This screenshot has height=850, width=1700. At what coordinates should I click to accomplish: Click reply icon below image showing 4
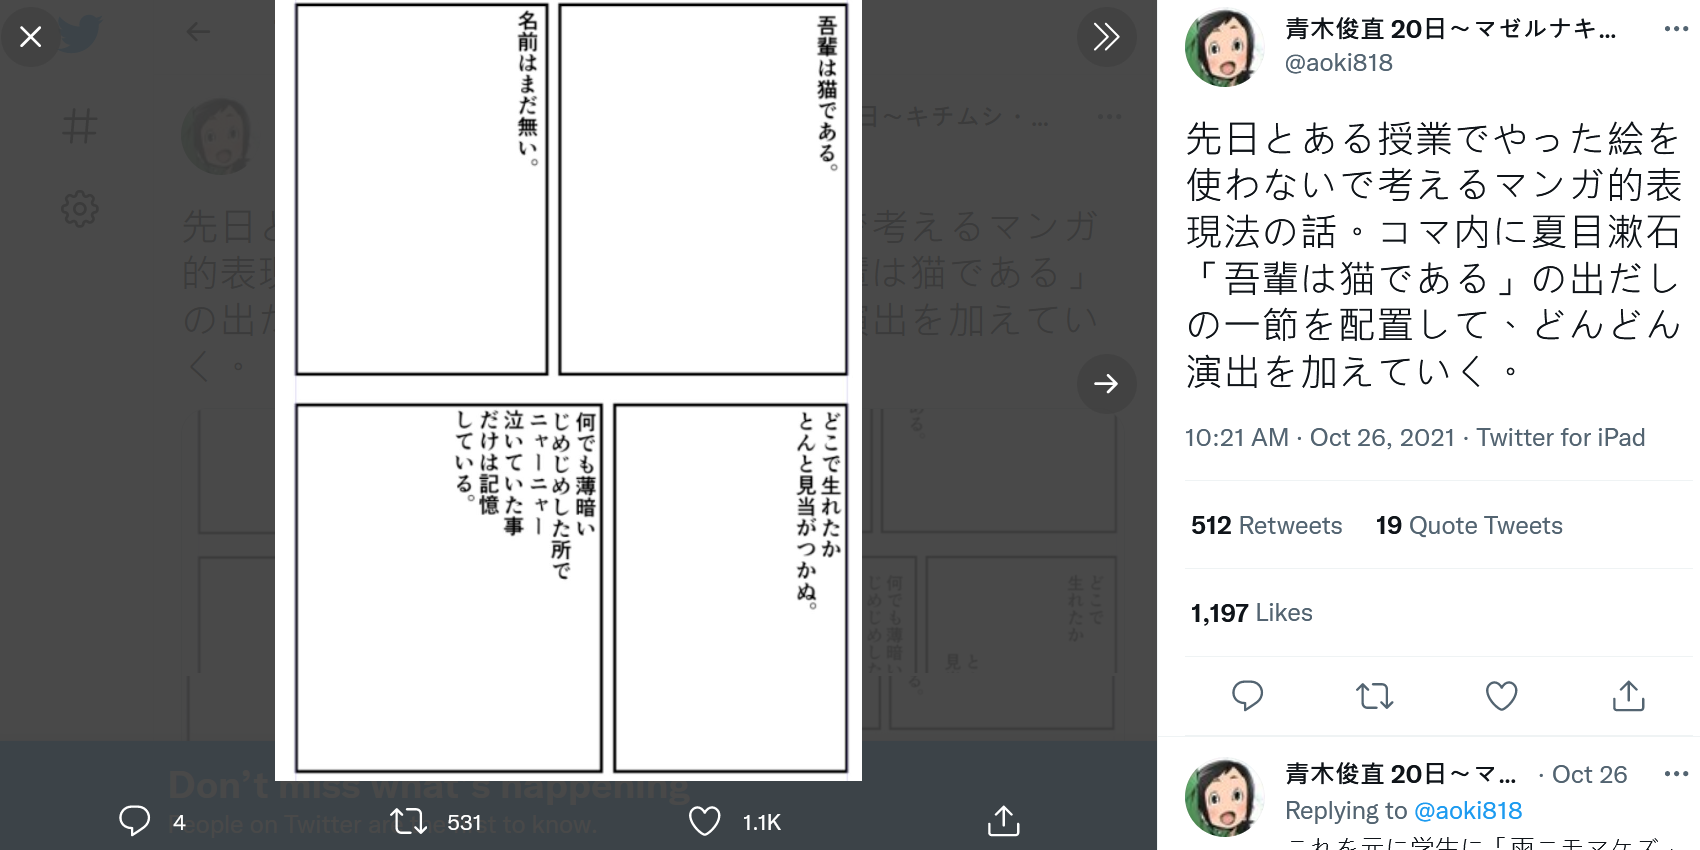tap(135, 821)
